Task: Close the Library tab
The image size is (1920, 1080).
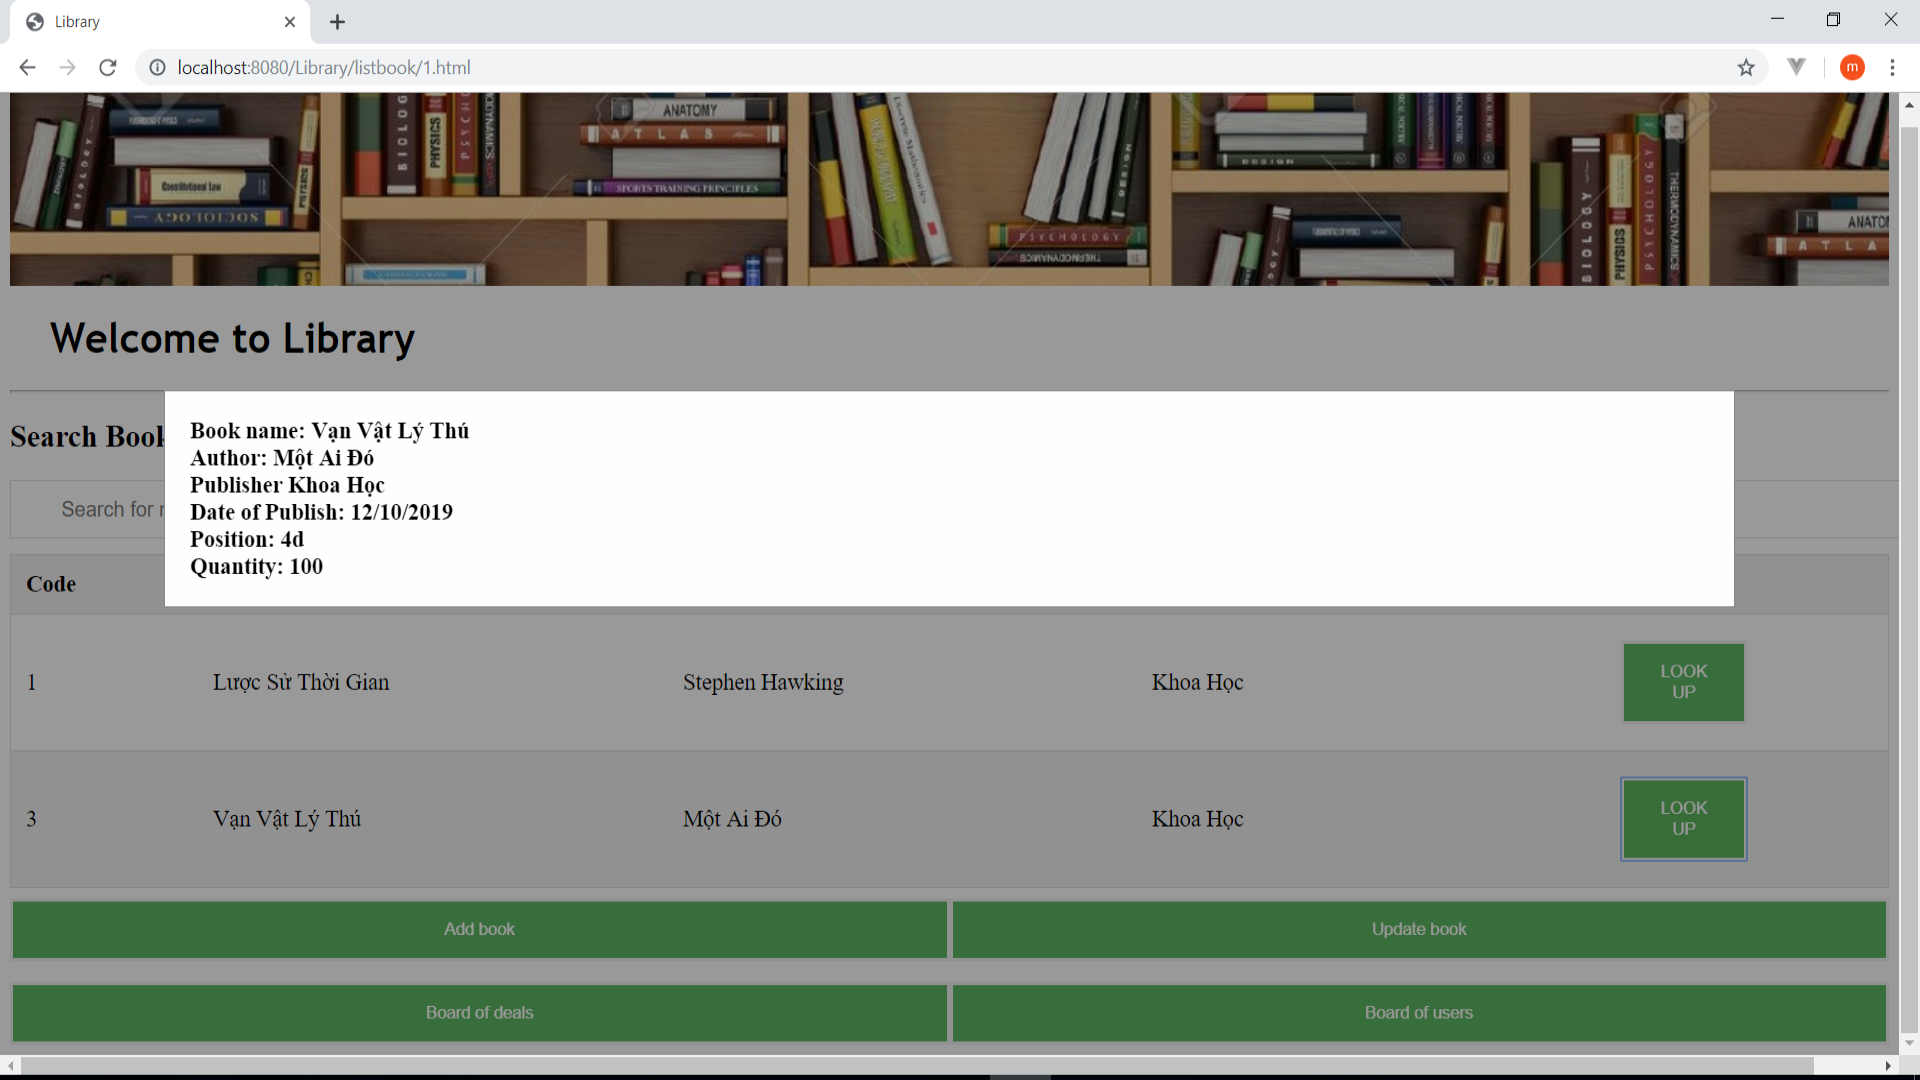Action: [x=290, y=22]
